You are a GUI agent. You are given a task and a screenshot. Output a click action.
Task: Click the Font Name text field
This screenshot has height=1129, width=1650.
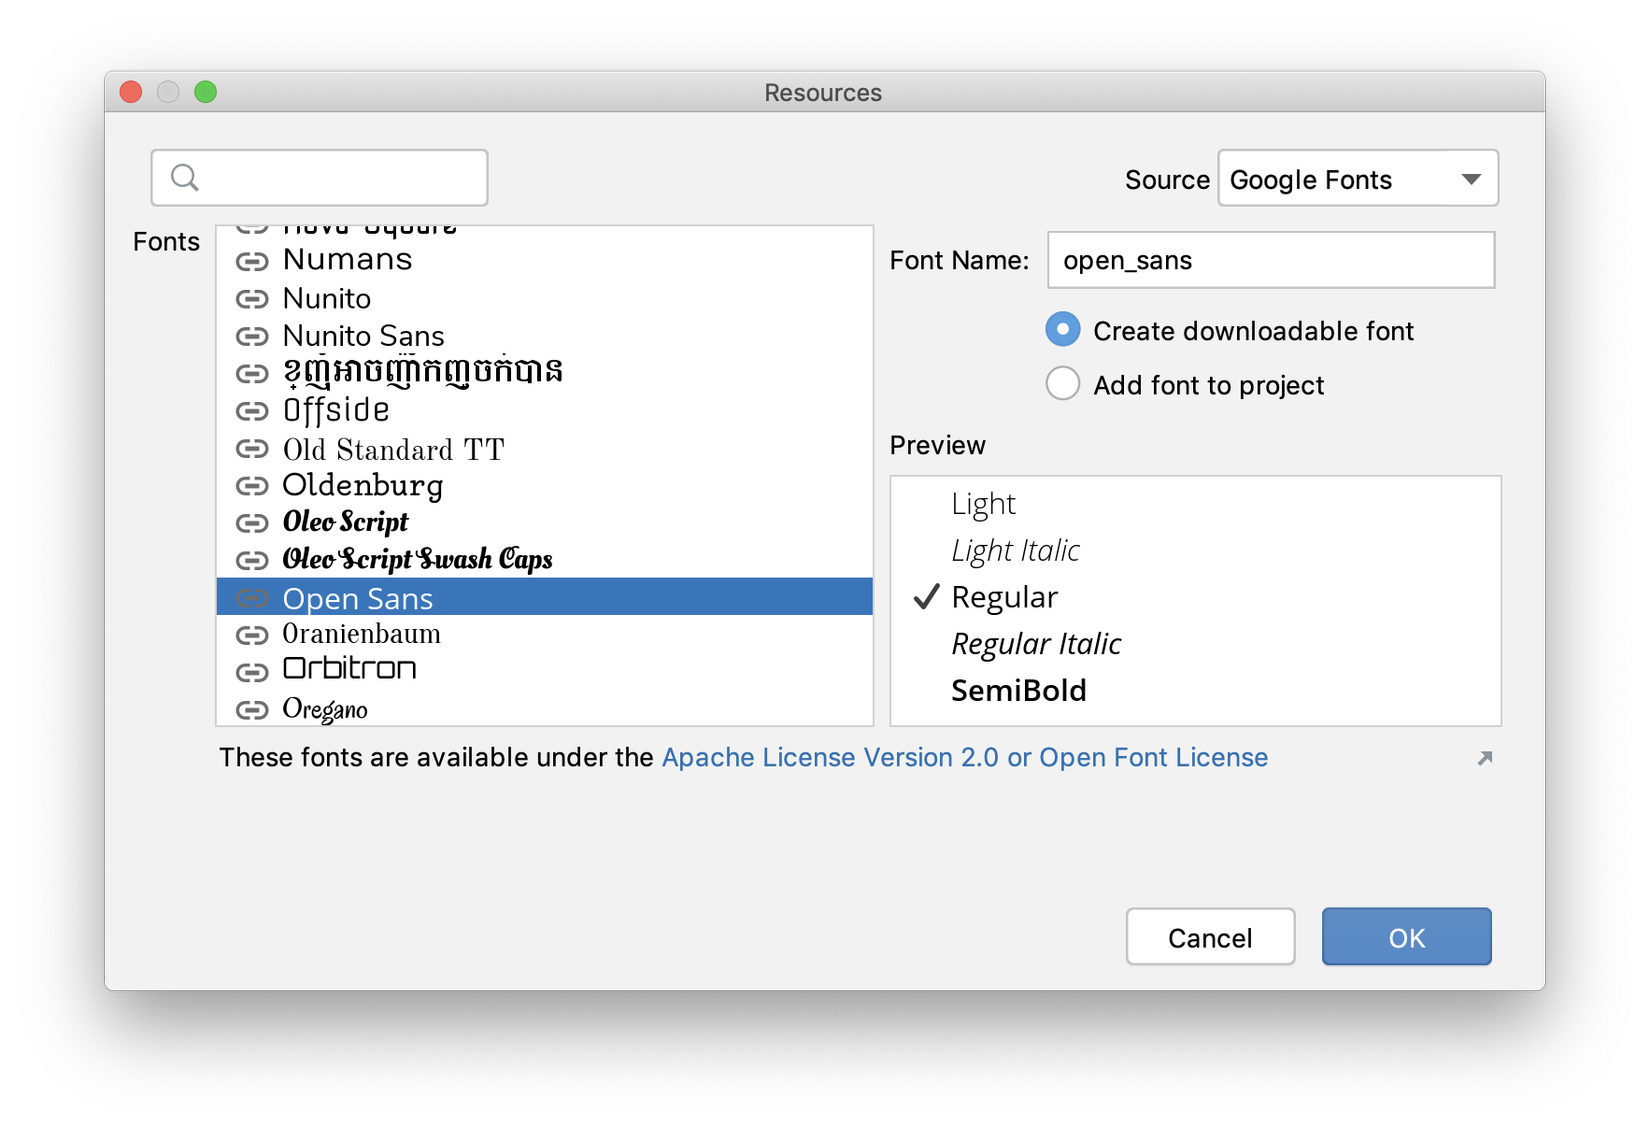(x=1270, y=261)
